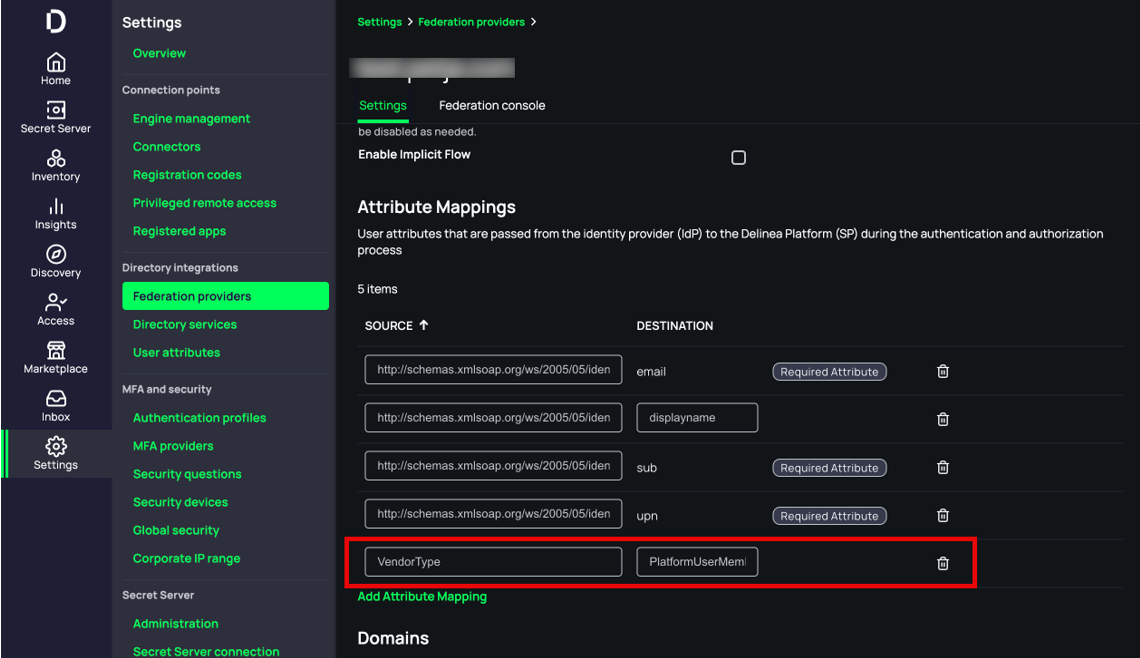
Task: Click the '5 items' count text
Action: point(377,289)
